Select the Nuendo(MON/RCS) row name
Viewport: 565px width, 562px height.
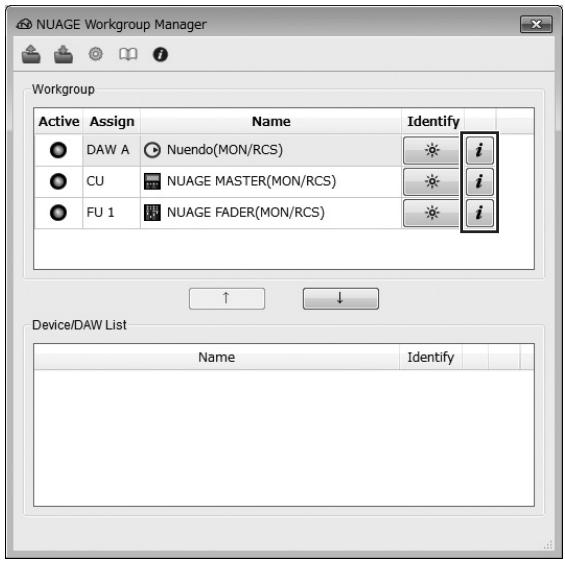225,150
